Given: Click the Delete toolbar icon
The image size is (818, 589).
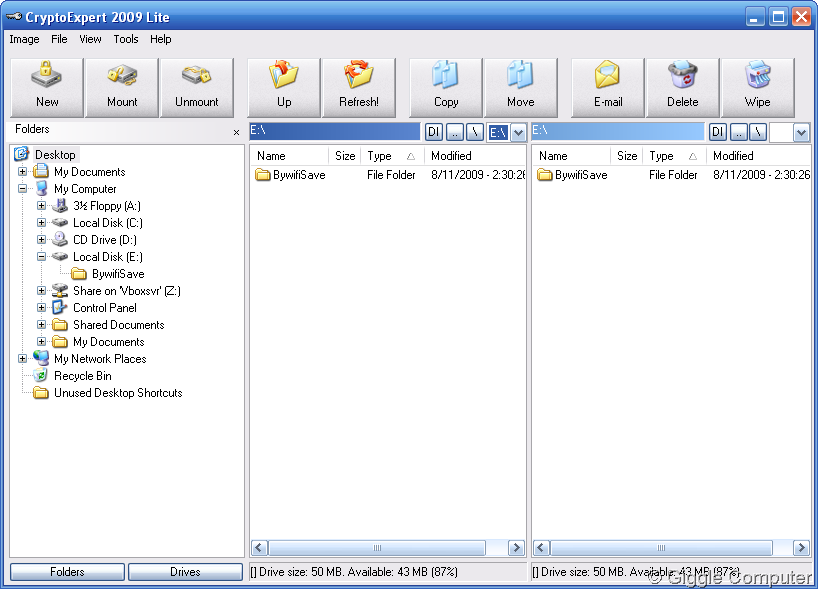Looking at the screenshot, I should [683, 87].
